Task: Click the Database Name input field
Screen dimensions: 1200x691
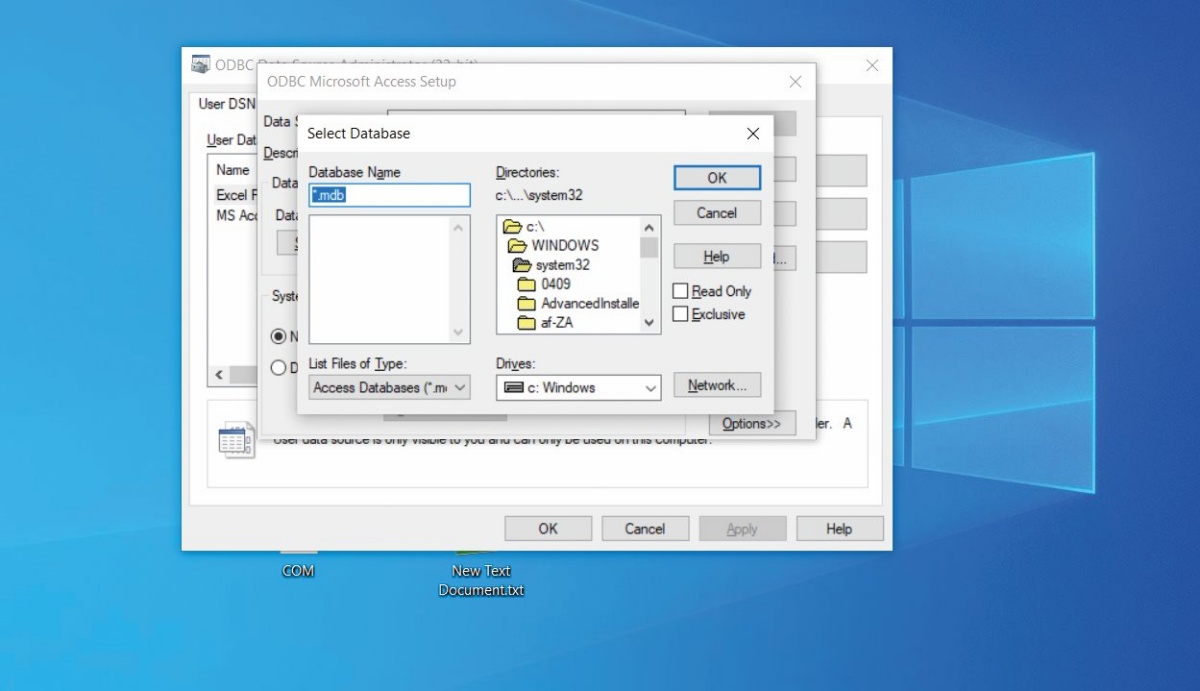Action: click(x=389, y=195)
